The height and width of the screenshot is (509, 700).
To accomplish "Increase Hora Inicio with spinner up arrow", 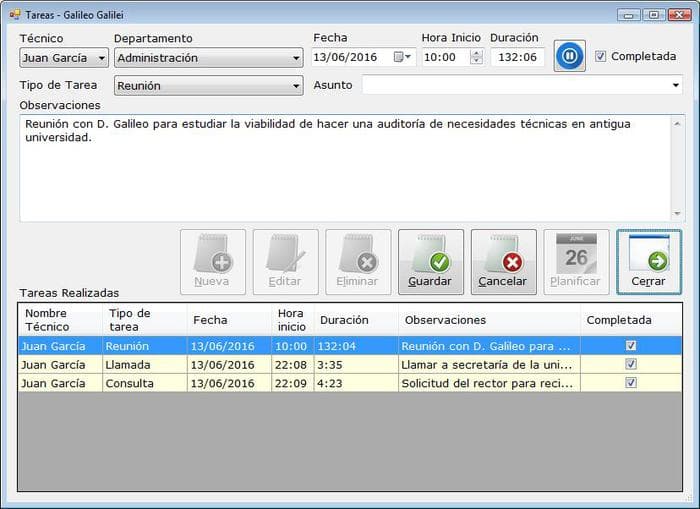I will pos(477,53).
